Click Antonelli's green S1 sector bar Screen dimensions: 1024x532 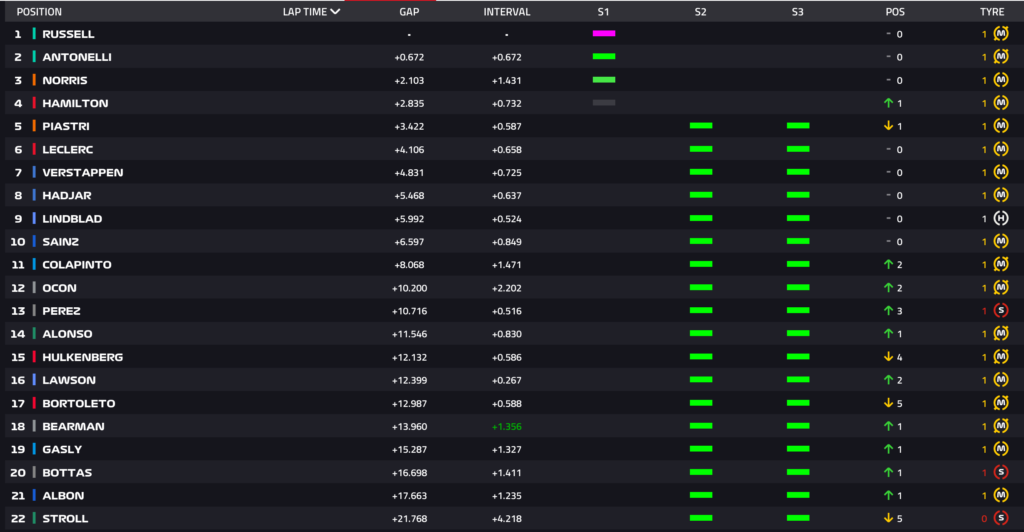click(x=604, y=56)
